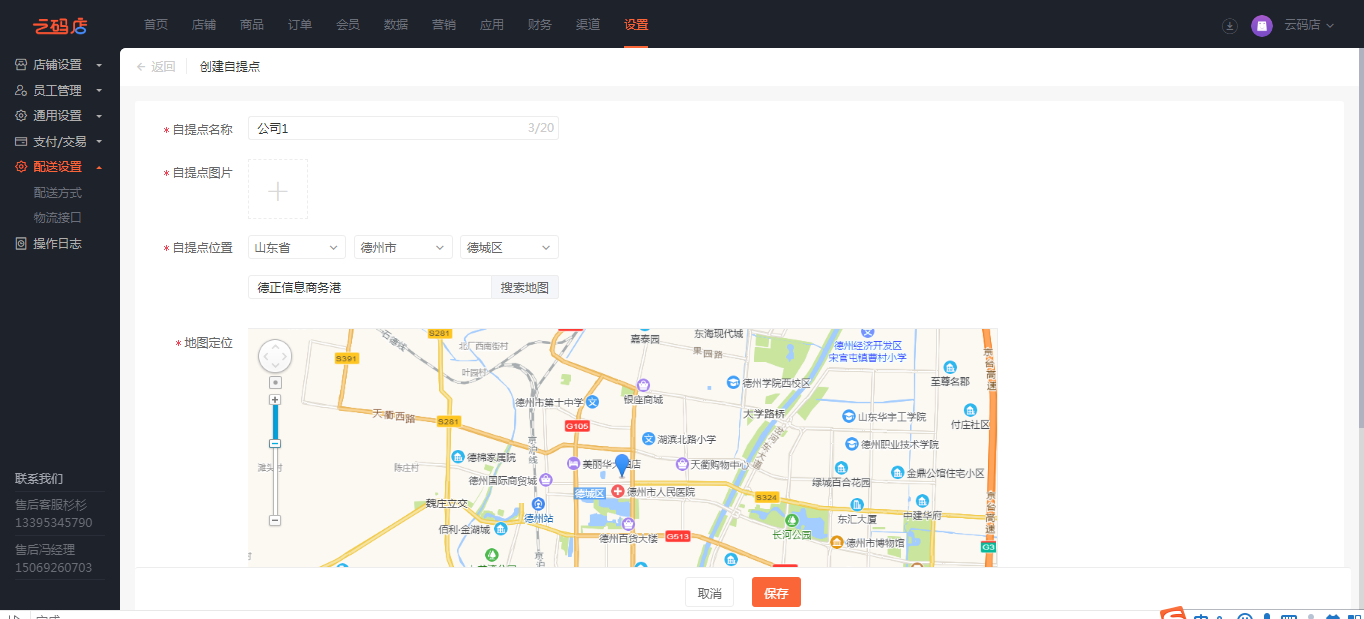This screenshot has height=619, width=1364.
Task: Click the blue location pin on map
Action: point(622,465)
